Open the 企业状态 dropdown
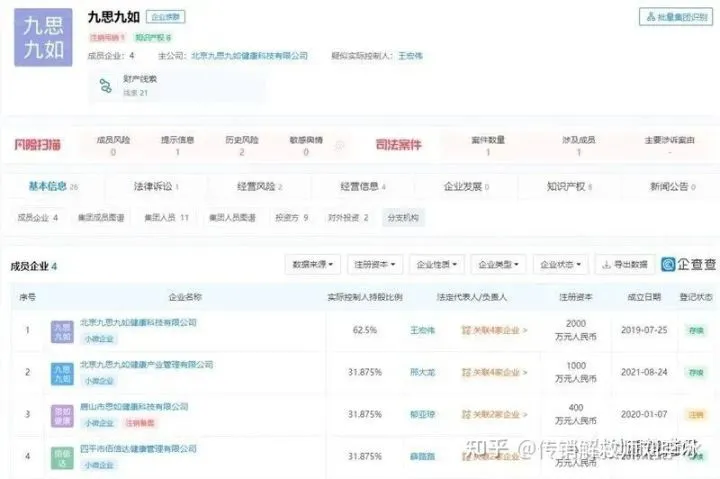Screen dimensions: 720x479 559,265
